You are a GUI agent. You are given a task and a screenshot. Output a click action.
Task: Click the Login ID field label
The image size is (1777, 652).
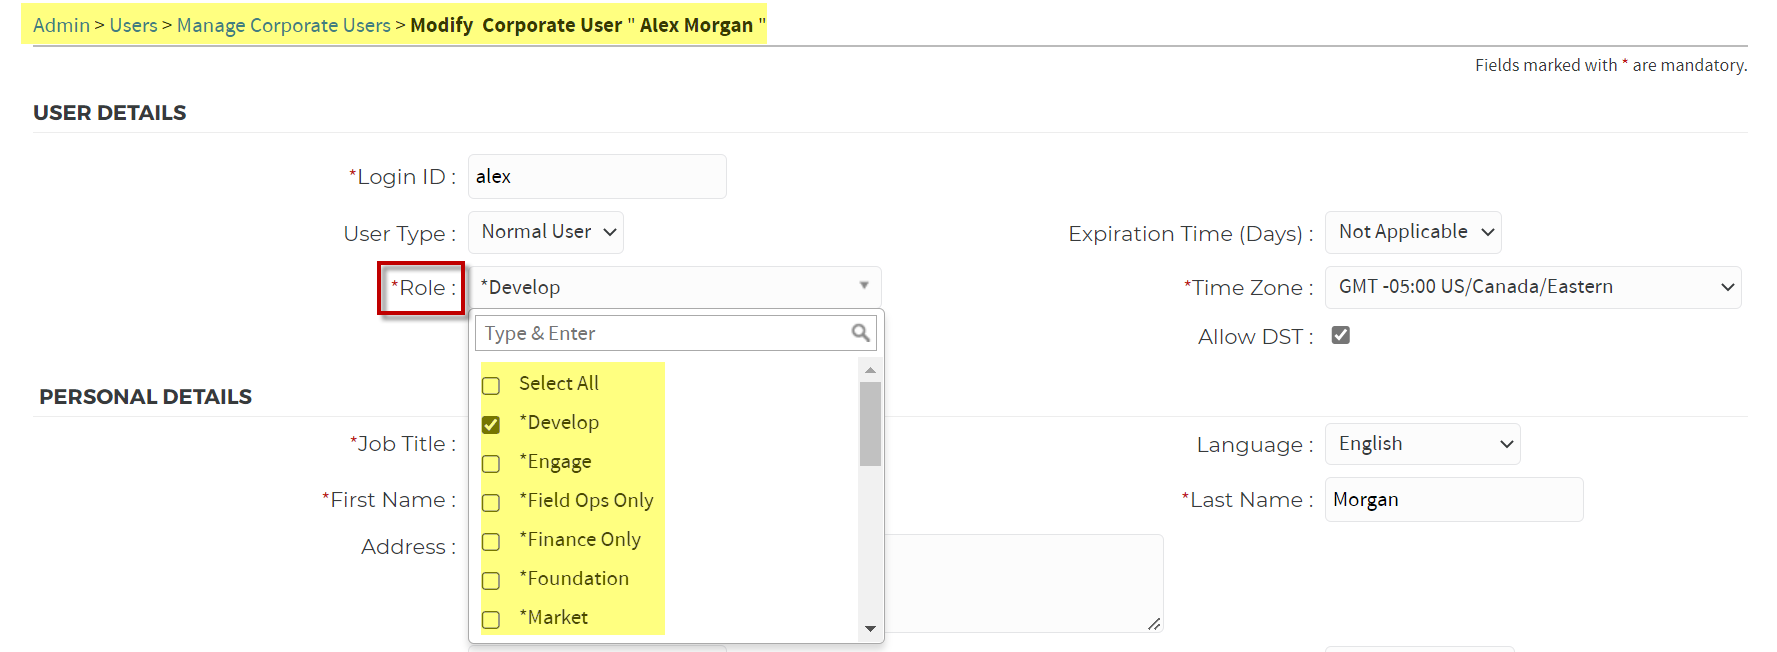[402, 177]
